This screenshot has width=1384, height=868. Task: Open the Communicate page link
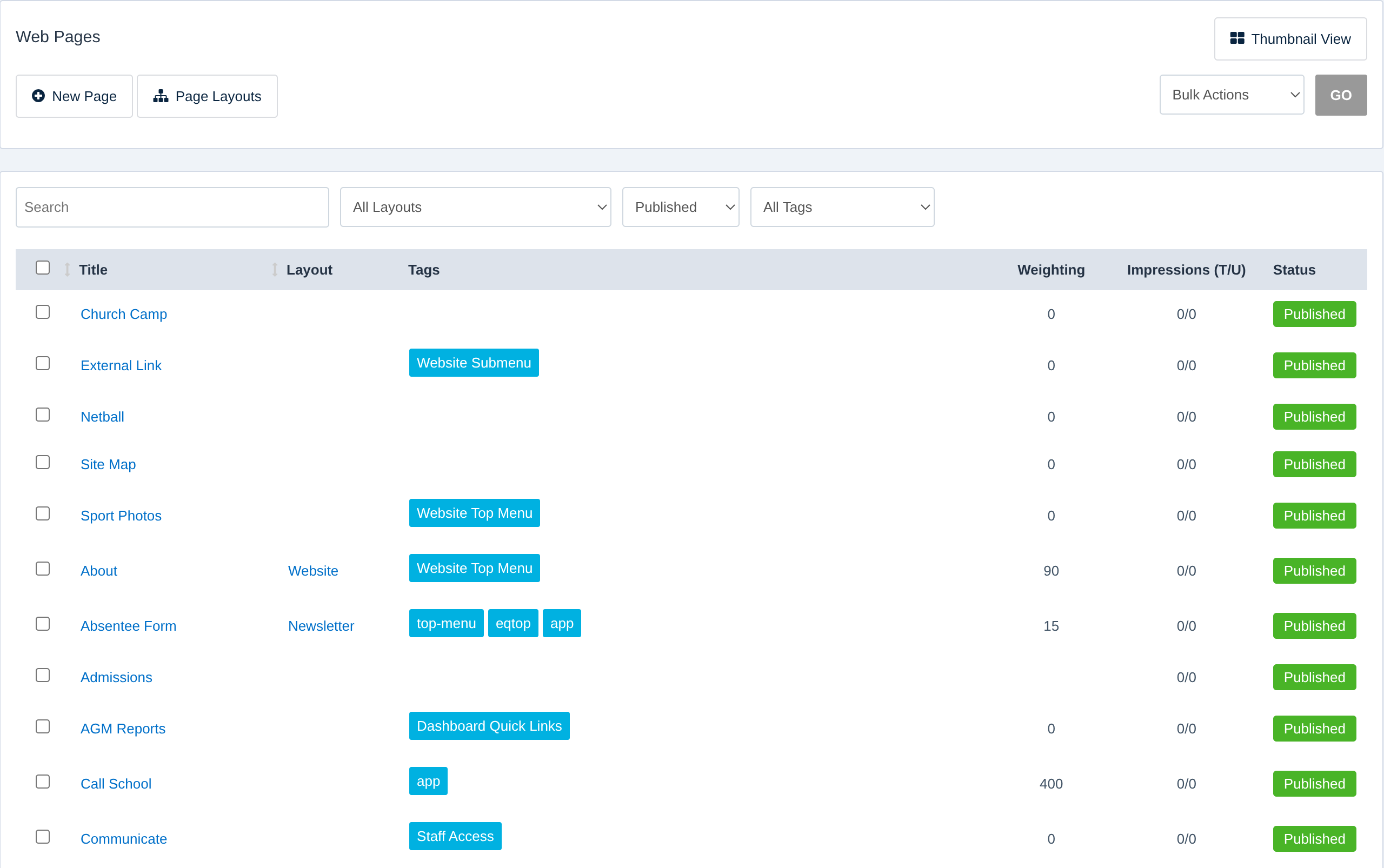coord(124,838)
